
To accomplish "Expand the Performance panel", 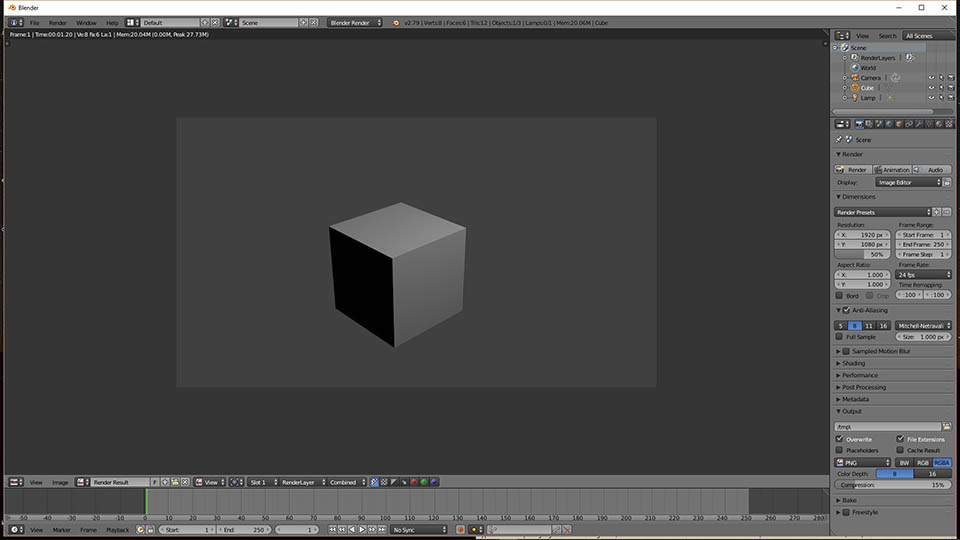I will click(x=860, y=375).
